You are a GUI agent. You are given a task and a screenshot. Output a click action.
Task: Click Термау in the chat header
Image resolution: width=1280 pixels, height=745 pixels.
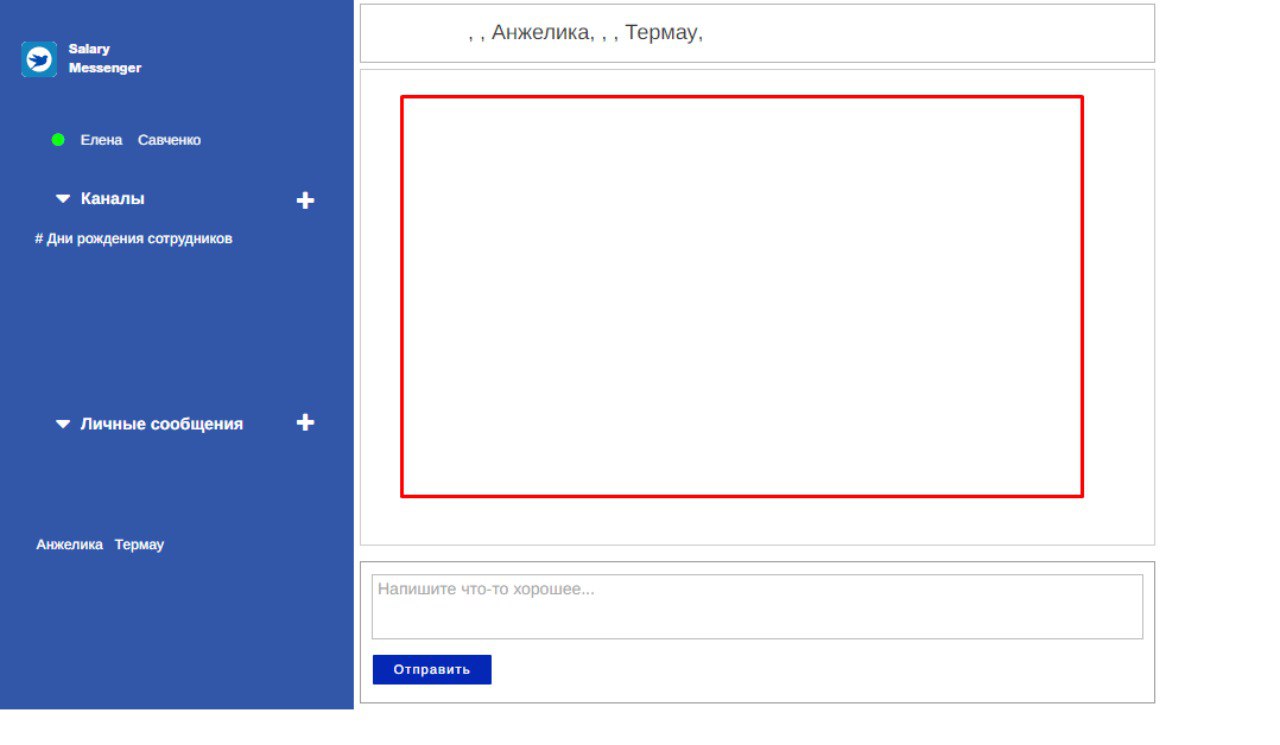coord(661,33)
